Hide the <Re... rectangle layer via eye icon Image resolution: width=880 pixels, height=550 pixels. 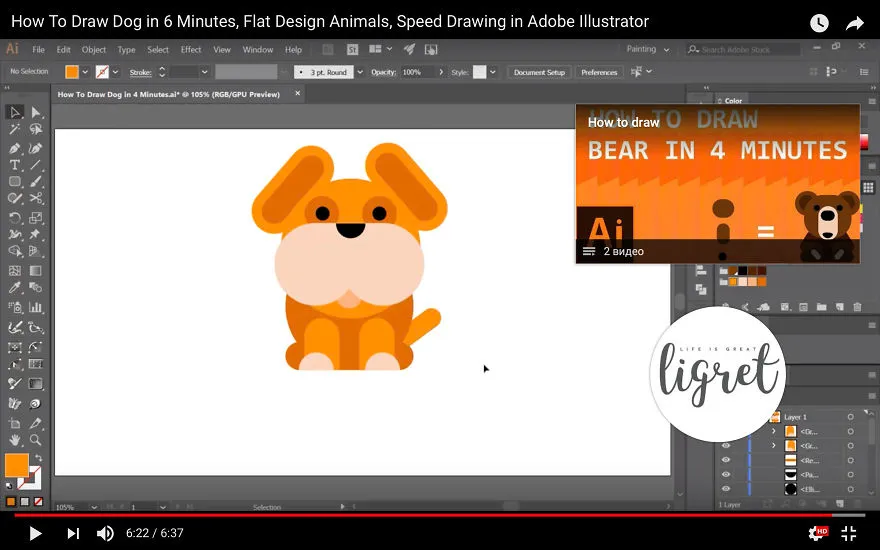(x=726, y=460)
